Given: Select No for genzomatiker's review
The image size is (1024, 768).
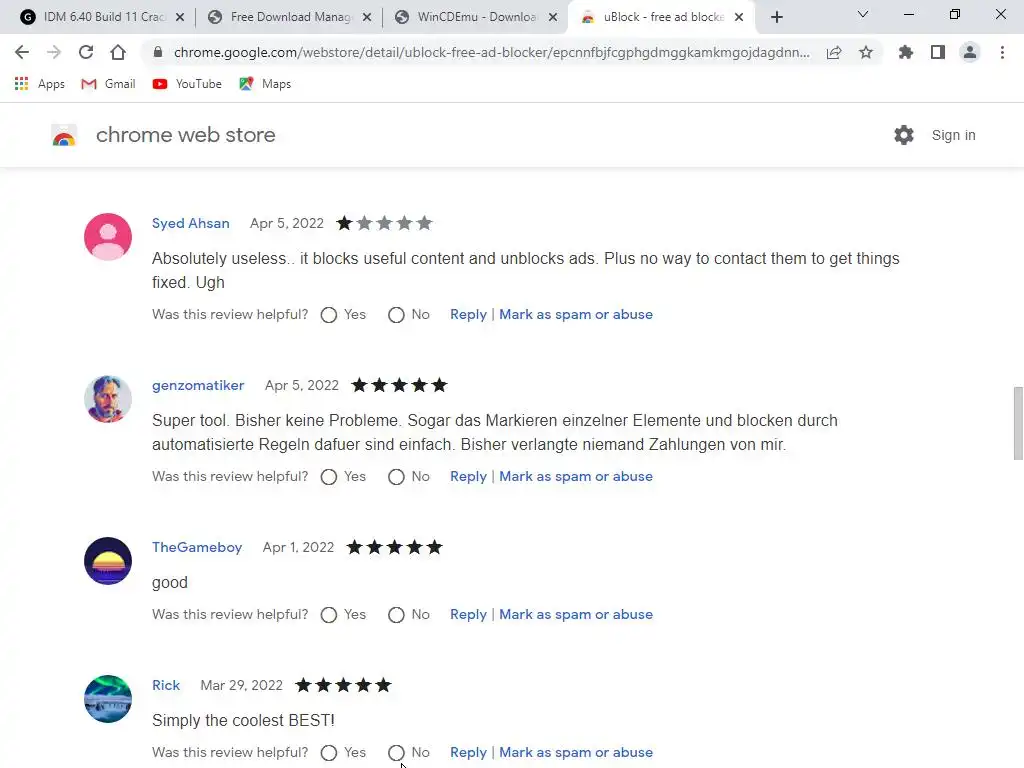Looking at the screenshot, I should click(x=396, y=477).
